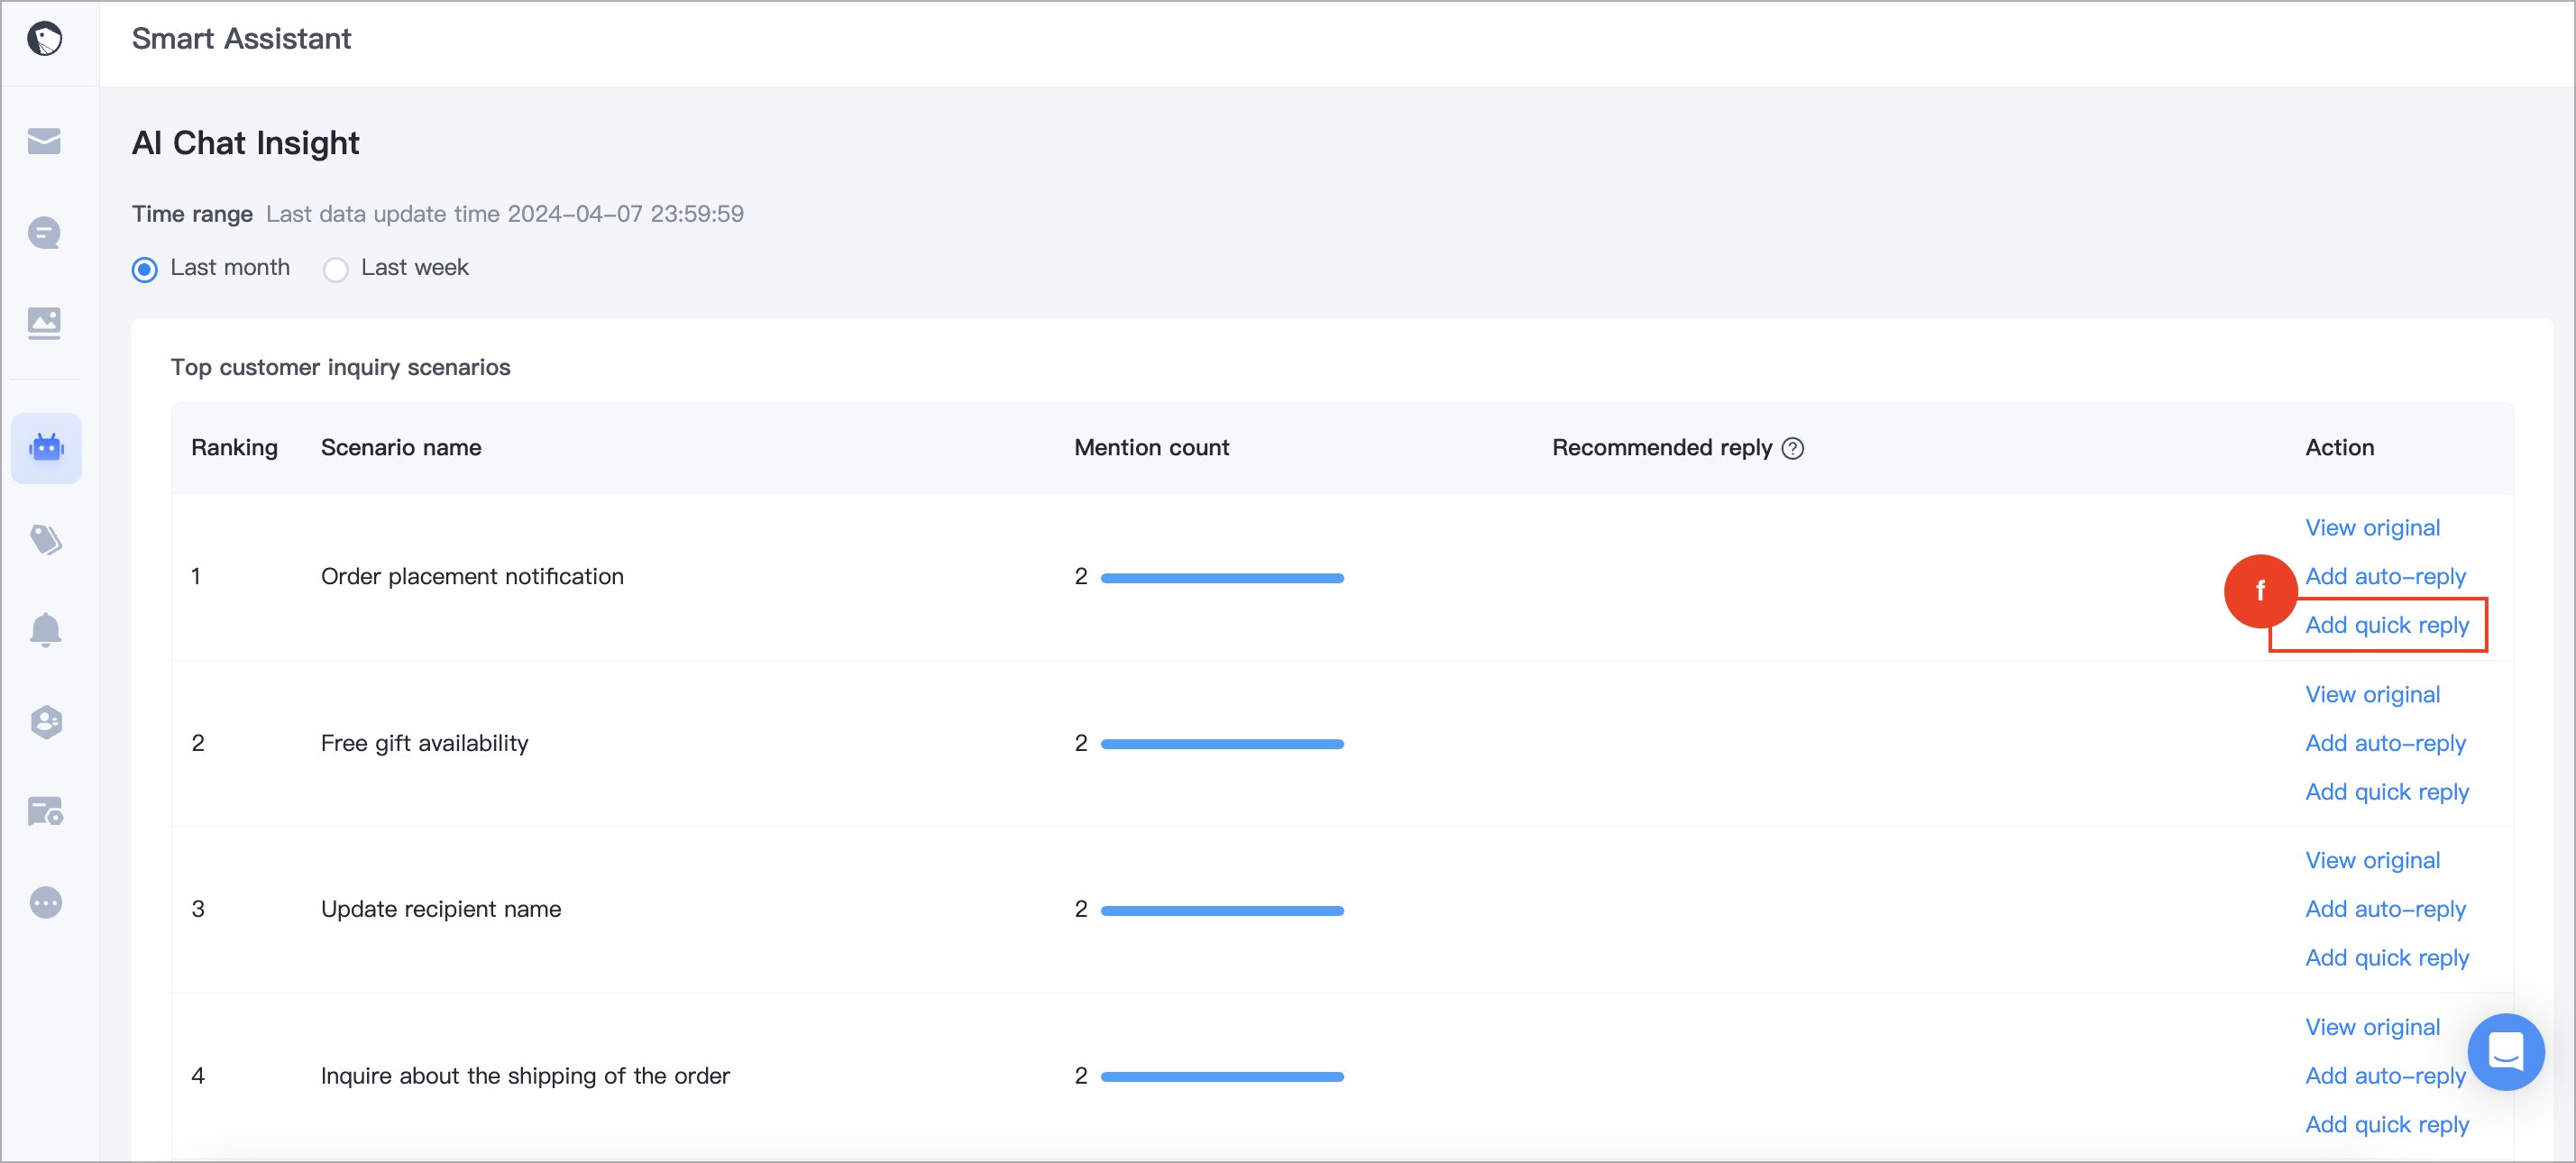Viewport: 2576px width, 1163px height.
Task: Add quick reply for Update recipient name
Action: 2387,958
